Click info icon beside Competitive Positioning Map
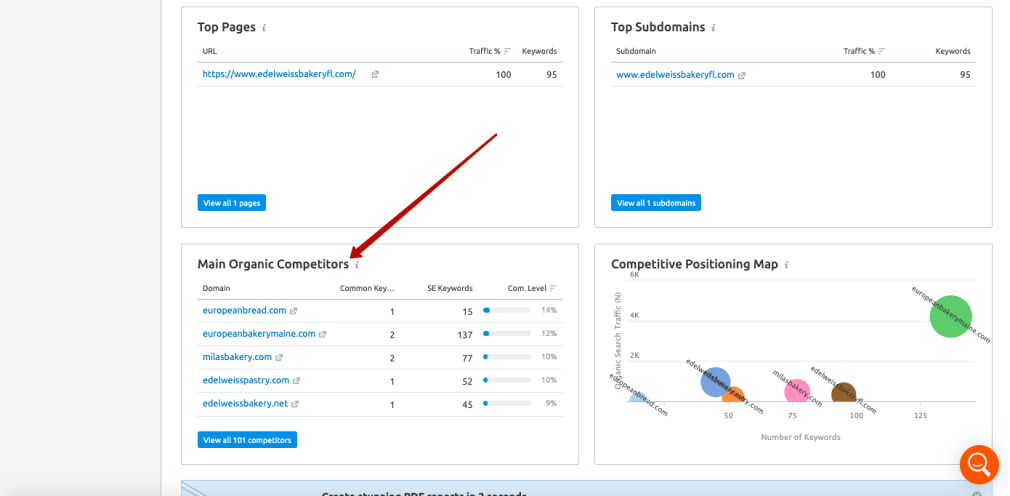This screenshot has height=496, width=1010. click(786, 265)
